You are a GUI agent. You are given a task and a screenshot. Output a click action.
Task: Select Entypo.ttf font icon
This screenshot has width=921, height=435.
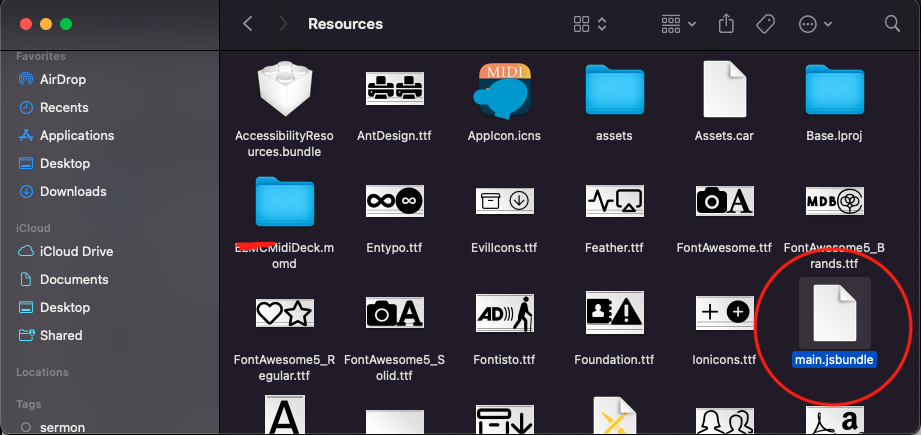click(x=394, y=201)
